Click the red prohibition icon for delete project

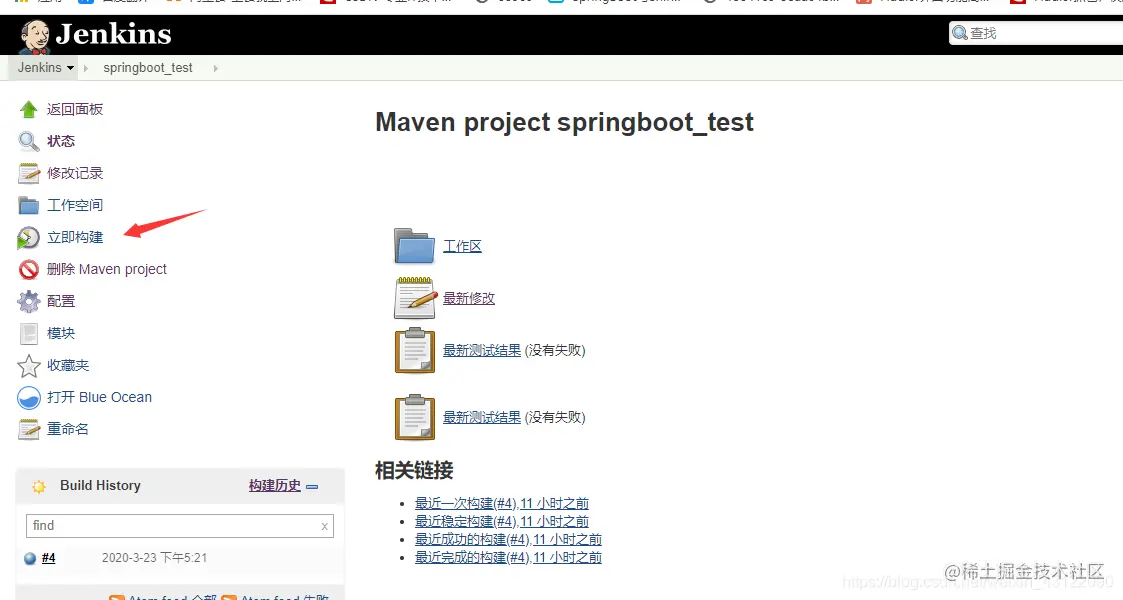(x=29, y=269)
